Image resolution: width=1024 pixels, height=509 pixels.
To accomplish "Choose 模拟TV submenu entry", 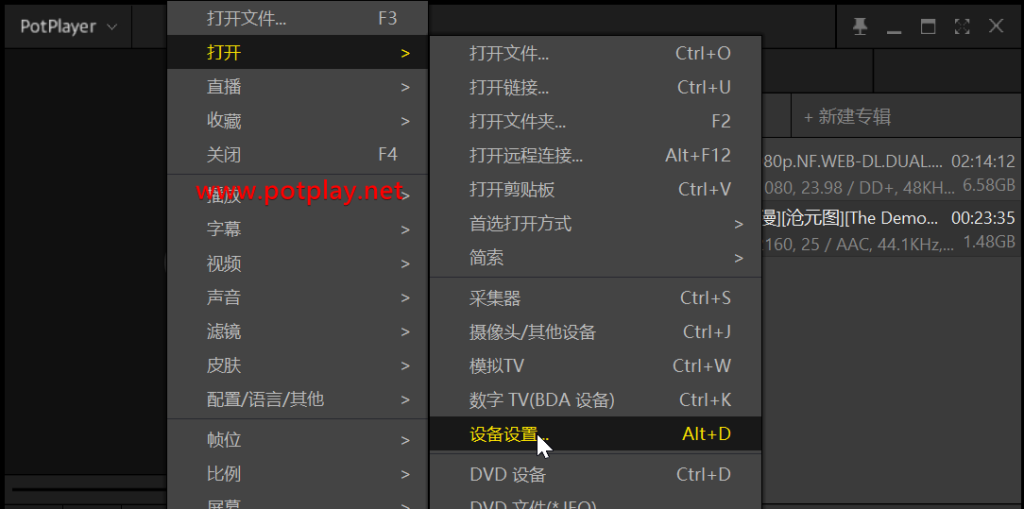I will click(596, 366).
